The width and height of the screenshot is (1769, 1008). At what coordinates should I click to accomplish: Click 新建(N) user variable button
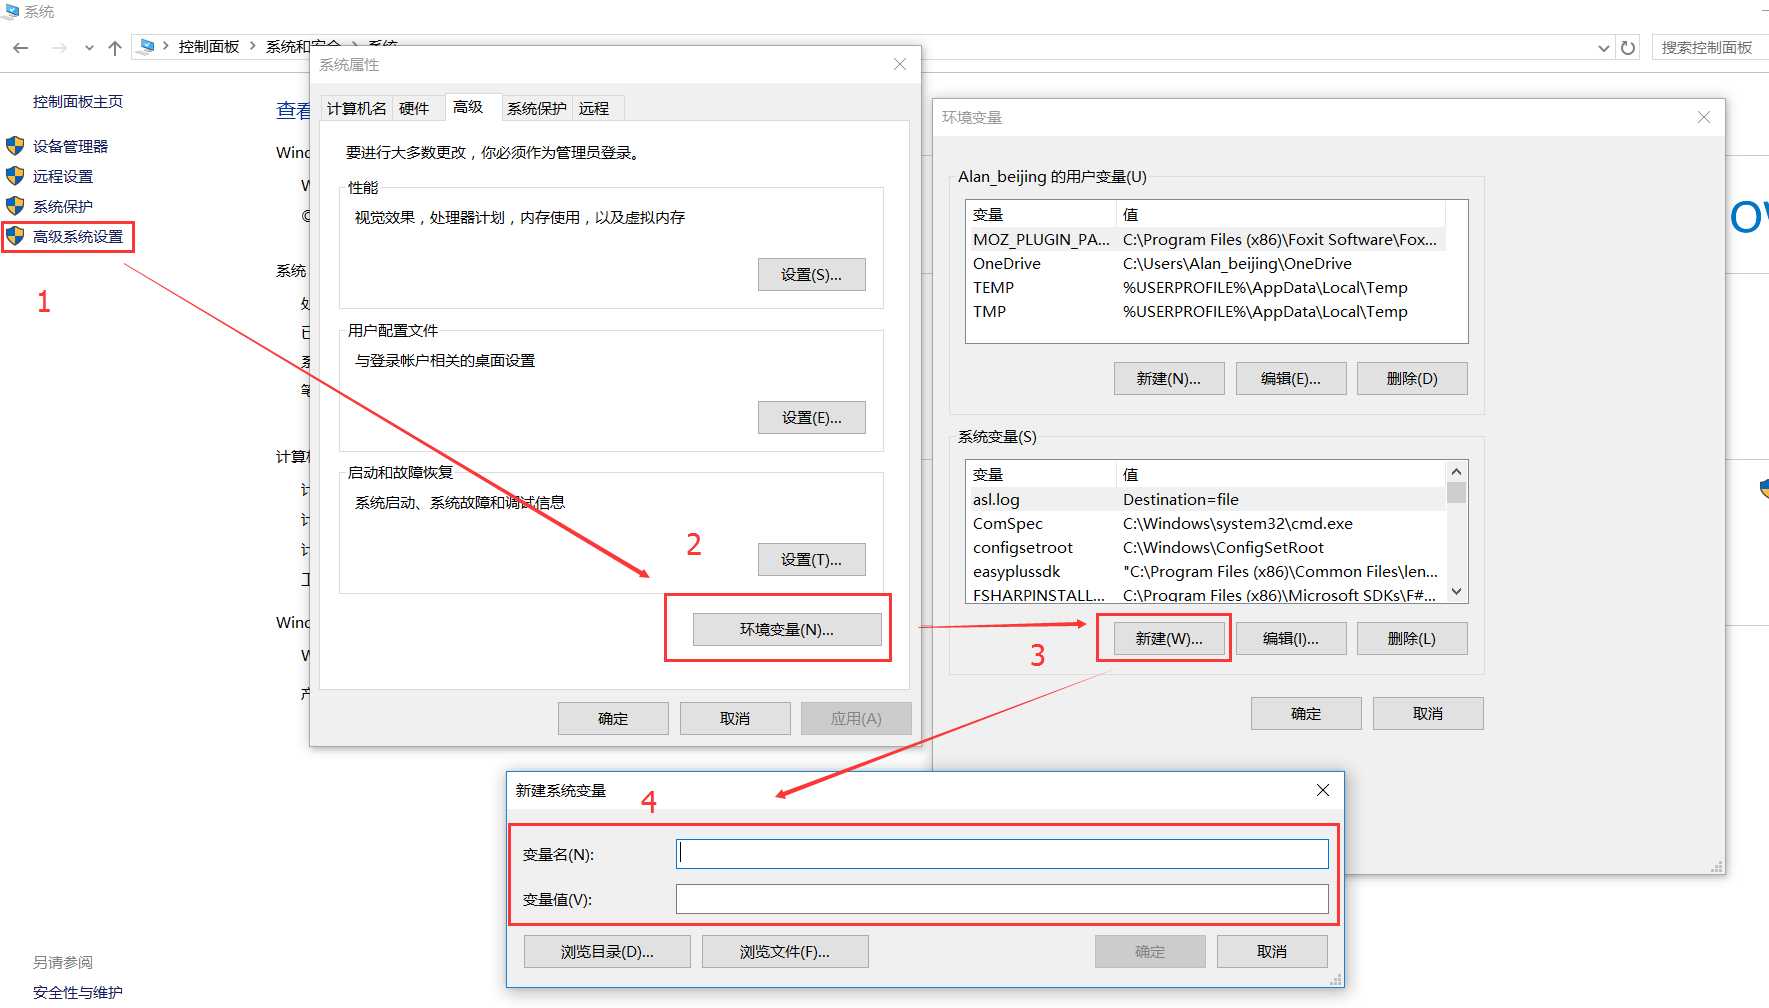pyautogui.click(x=1169, y=378)
